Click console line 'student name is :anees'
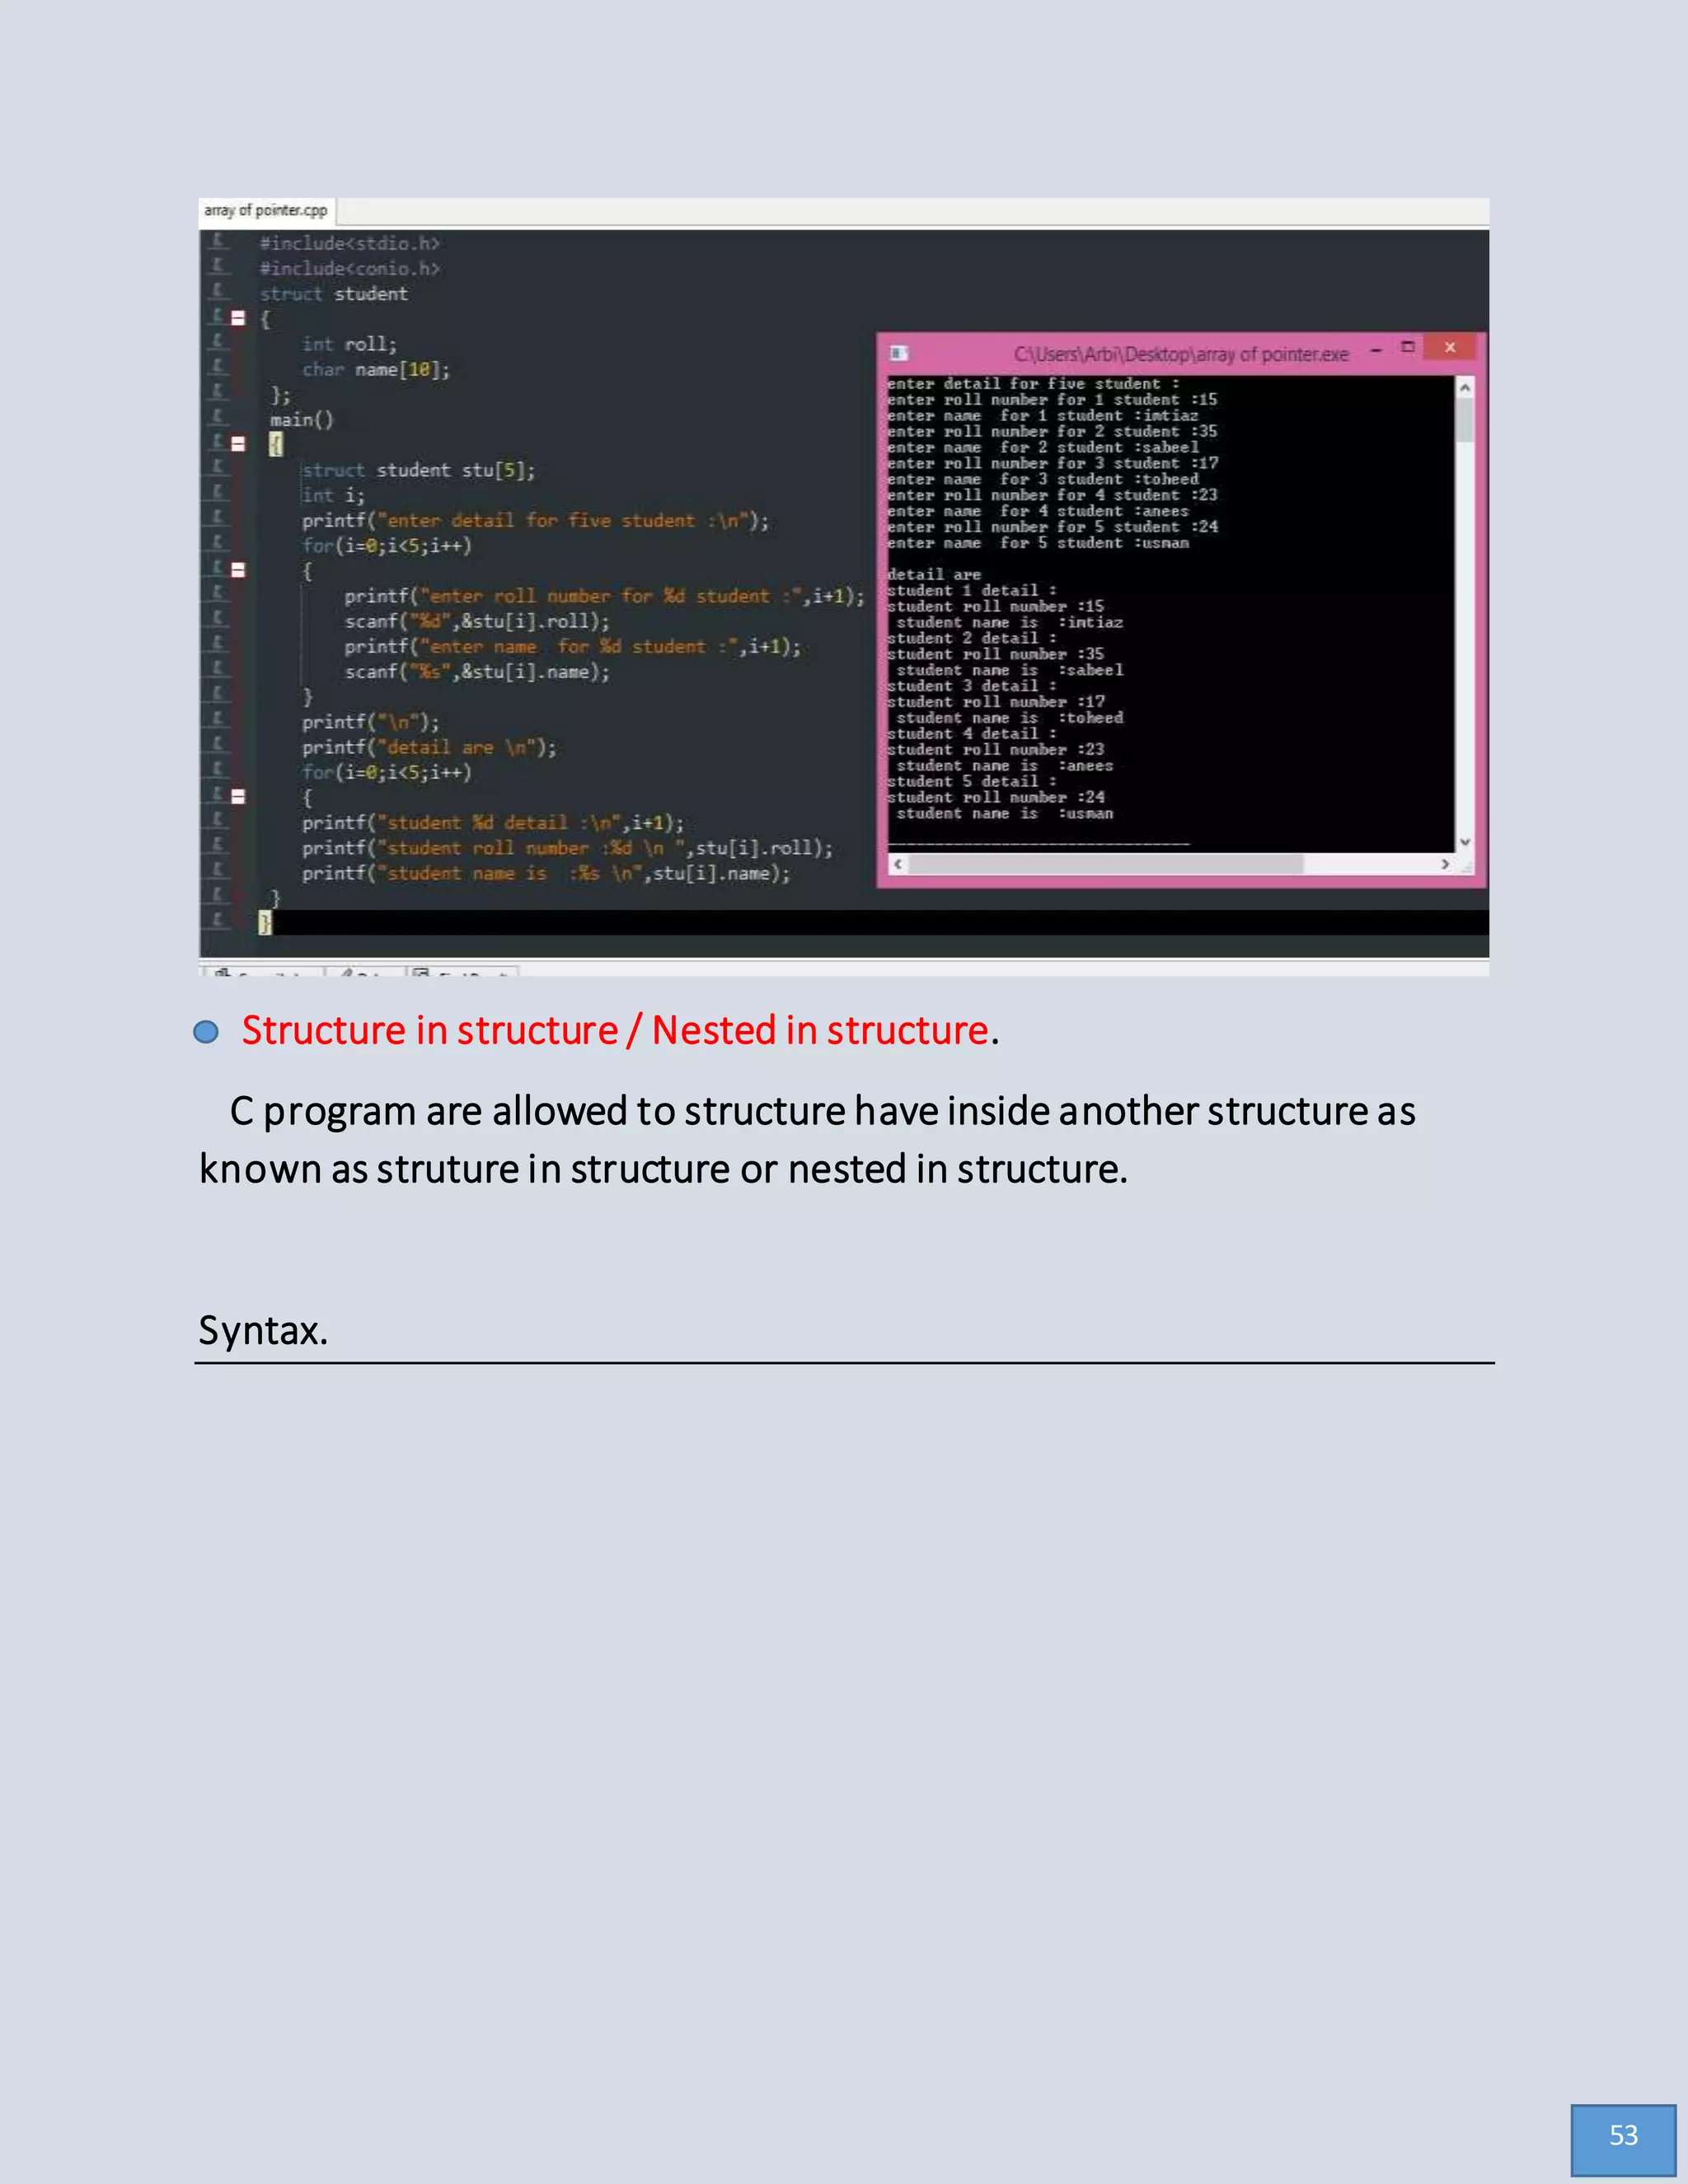1688x2184 pixels. [x=1004, y=766]
